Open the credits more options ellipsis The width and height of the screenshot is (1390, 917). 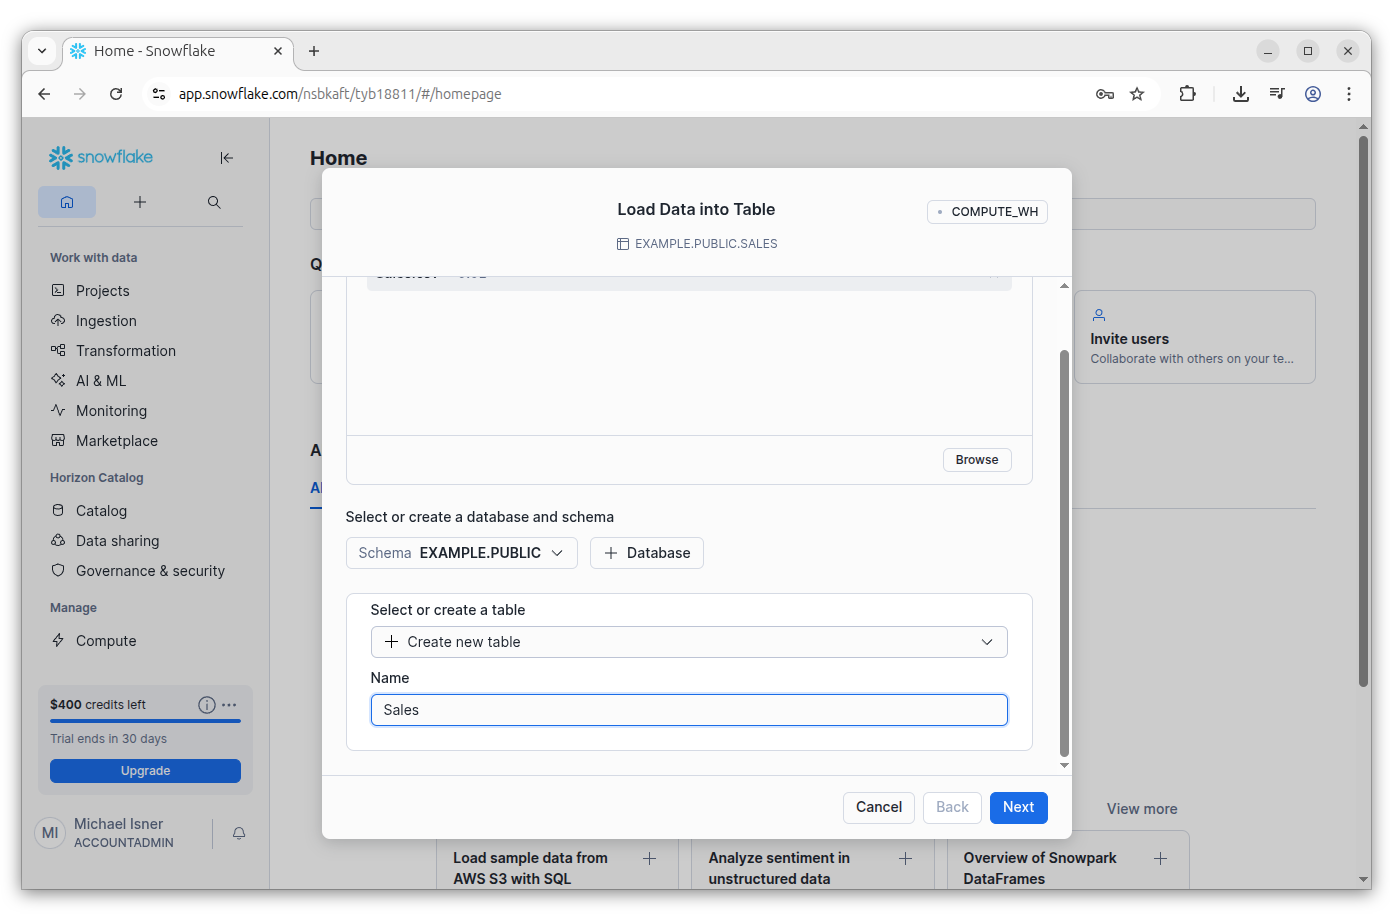click(x=230, y=705)
